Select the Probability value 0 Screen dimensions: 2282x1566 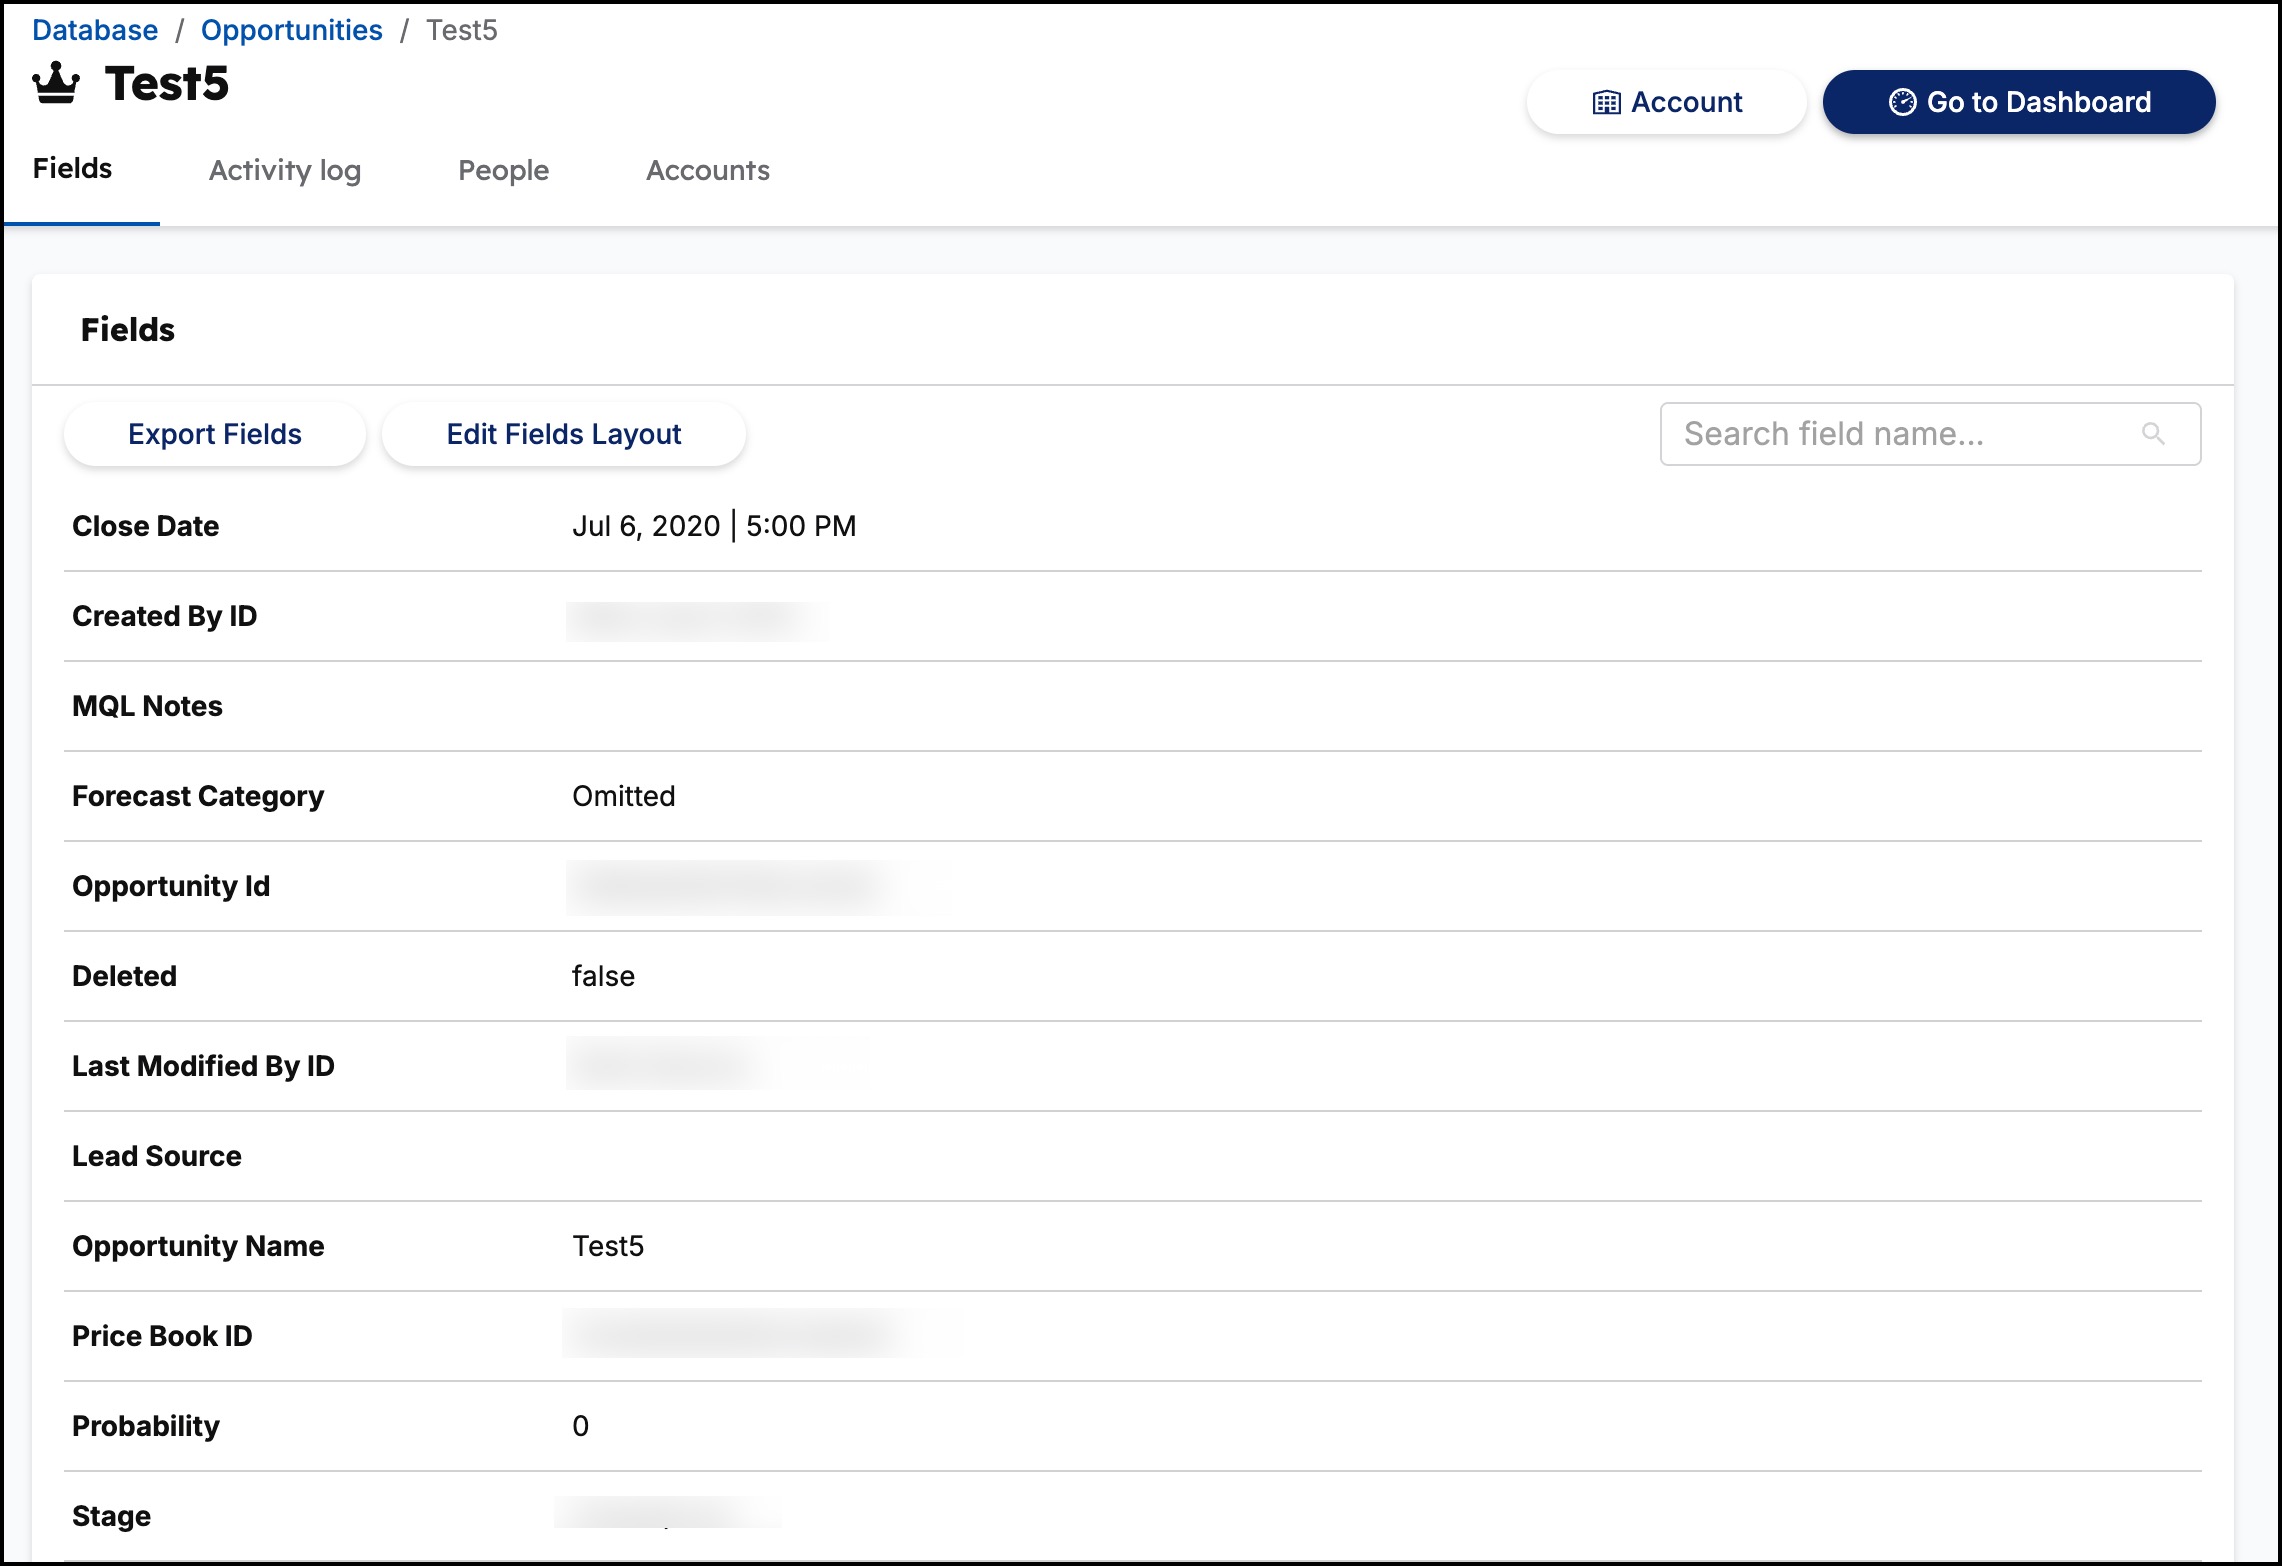tap(580, 1426)
